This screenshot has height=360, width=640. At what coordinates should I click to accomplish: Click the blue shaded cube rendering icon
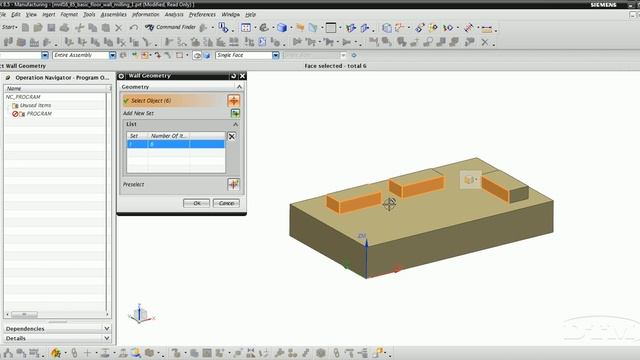point(282,27)
